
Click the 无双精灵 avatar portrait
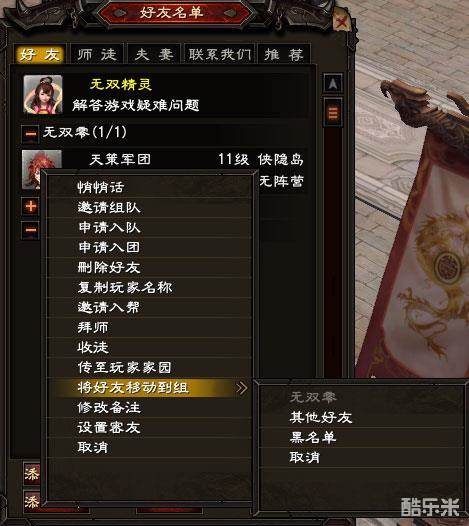tap(43, 95)
